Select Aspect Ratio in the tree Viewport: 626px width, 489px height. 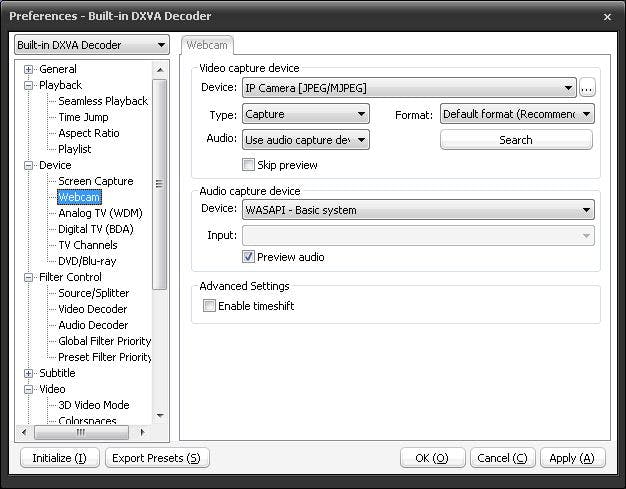coord(89,133)
